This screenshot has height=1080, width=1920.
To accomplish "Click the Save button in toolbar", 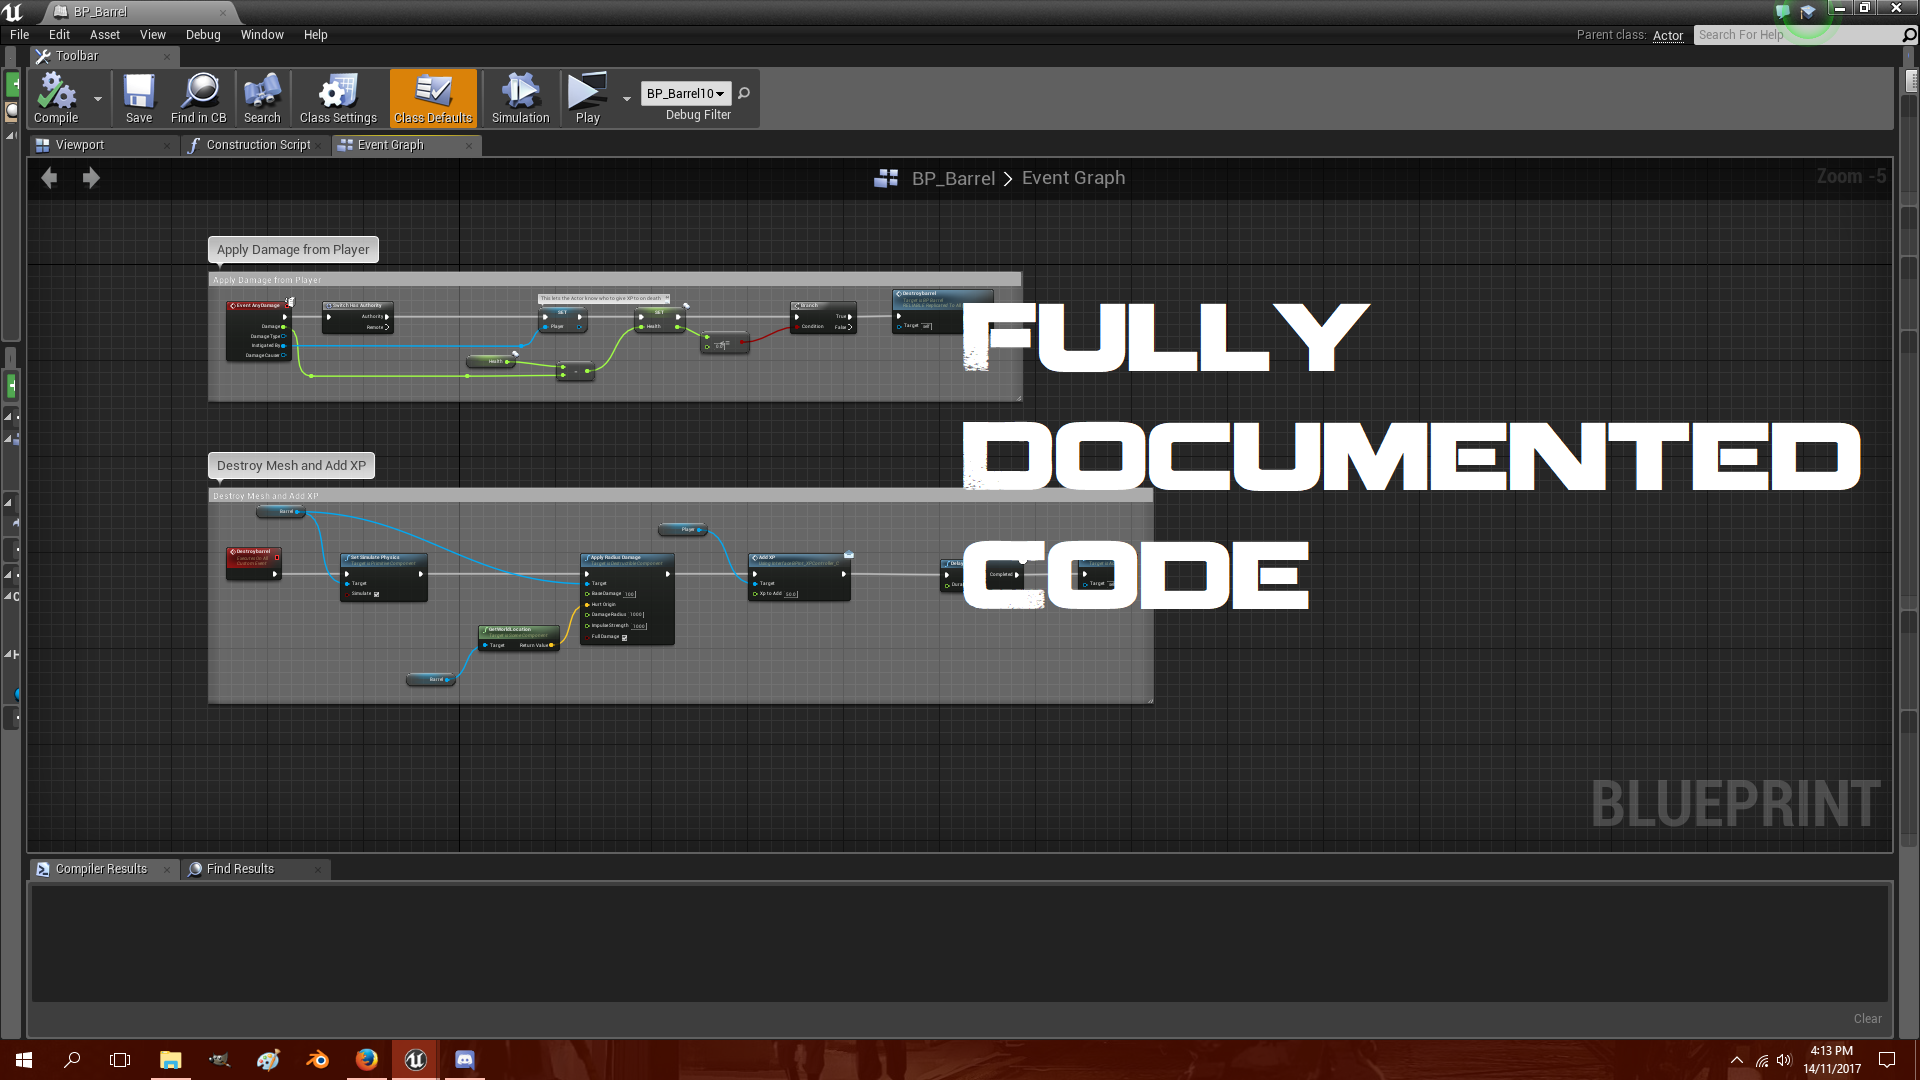I will 137,99.
